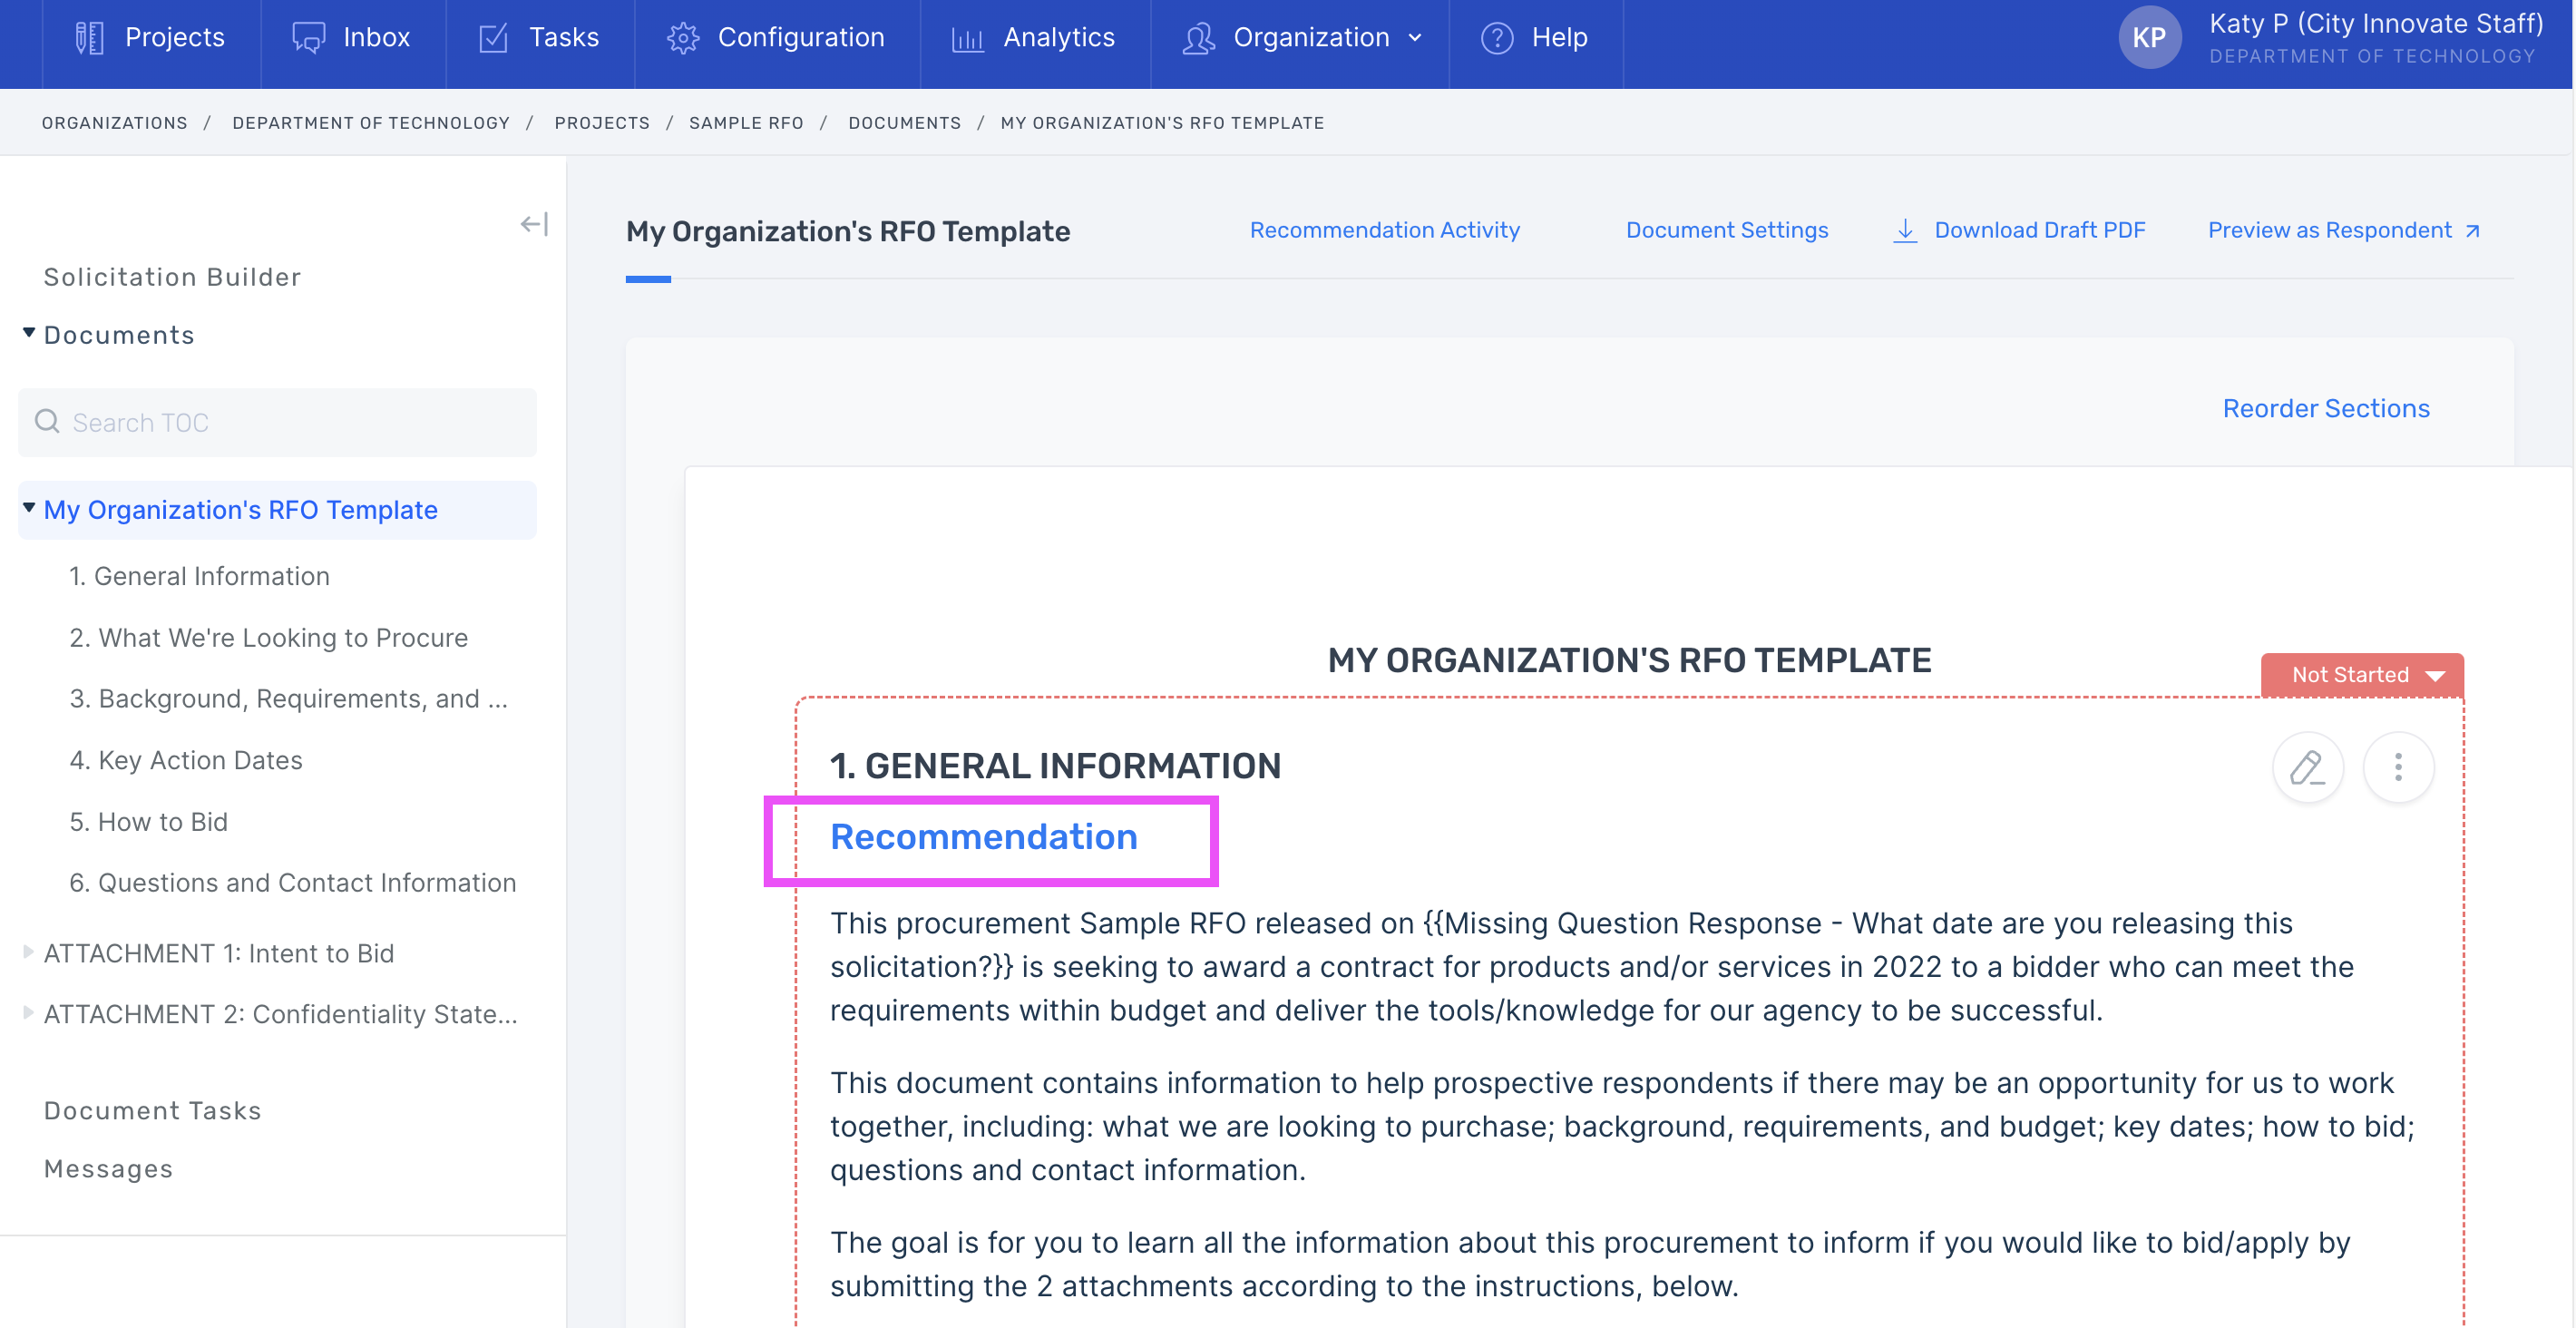The width and height of the screenshot is (2576, 1328).
Task: Open ATTACHMENT 2: Confidentiality State... item
Action: point(281,1014)
